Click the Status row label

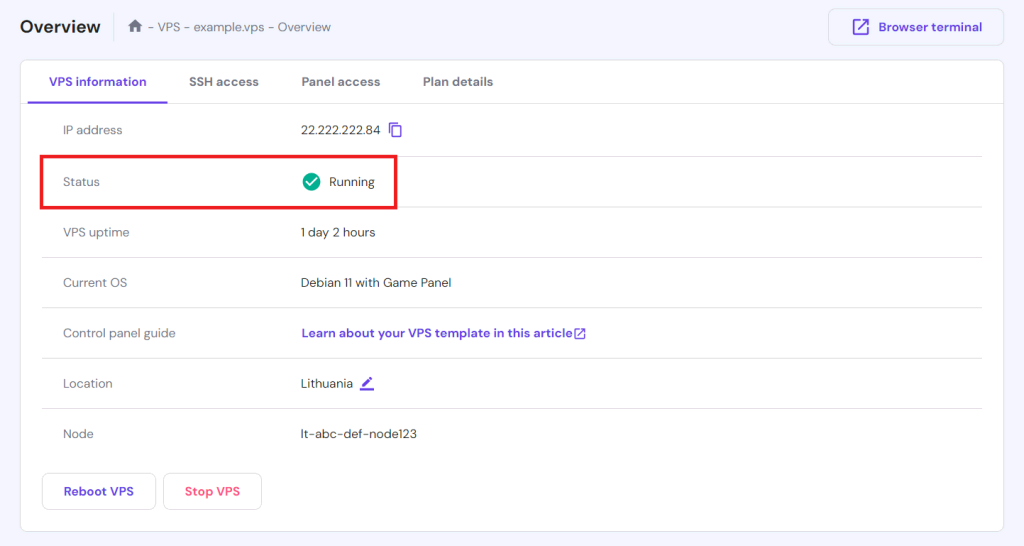[81, 182]
